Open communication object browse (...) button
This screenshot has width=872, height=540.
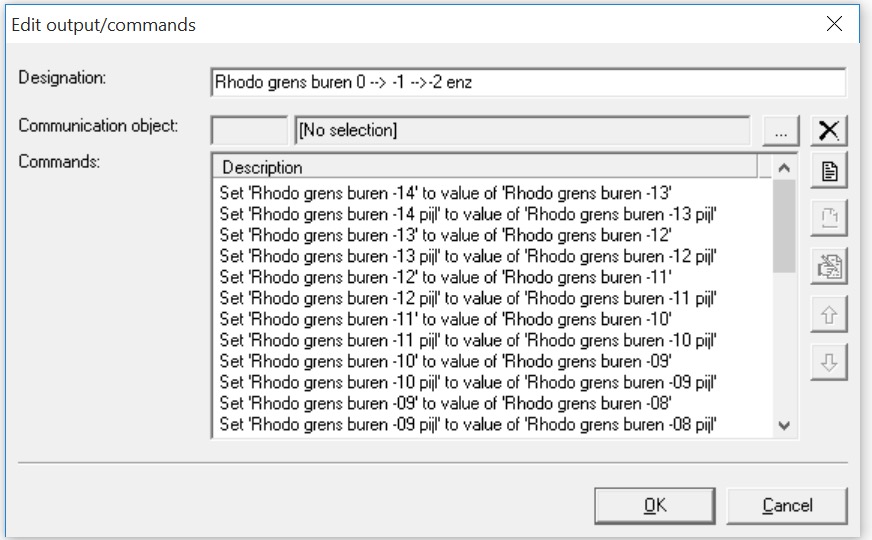pyautogui.click(x=781, y=130)
